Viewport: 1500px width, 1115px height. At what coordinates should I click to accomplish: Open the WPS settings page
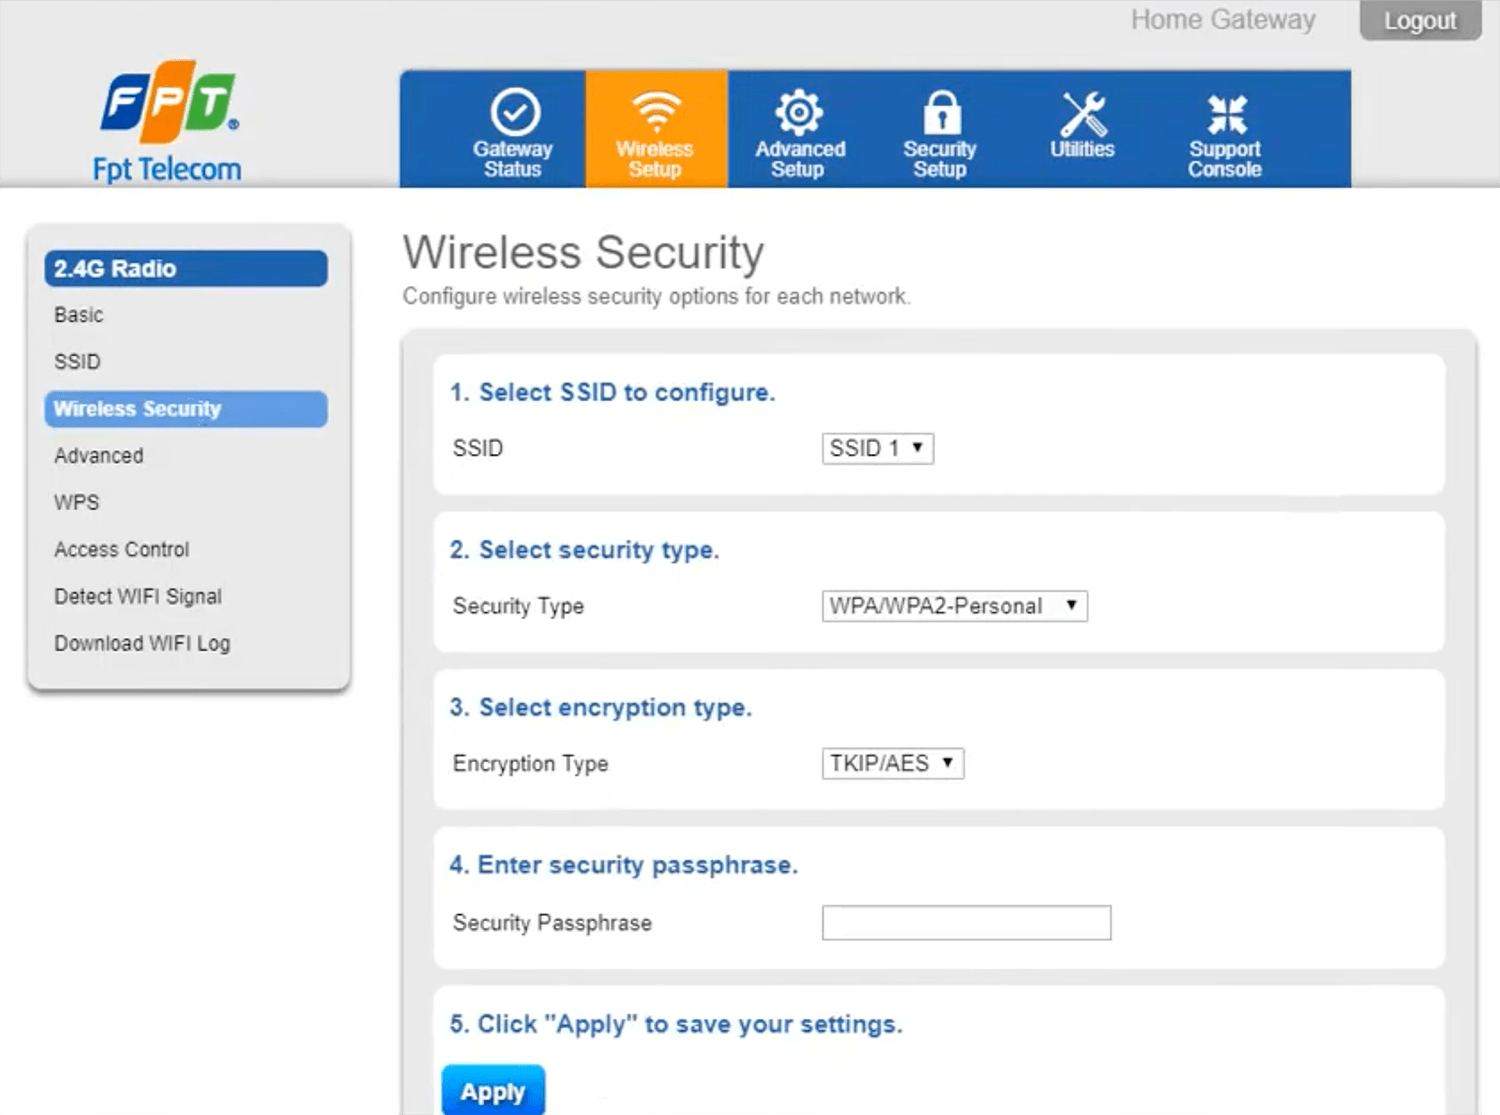click(77, 503)
